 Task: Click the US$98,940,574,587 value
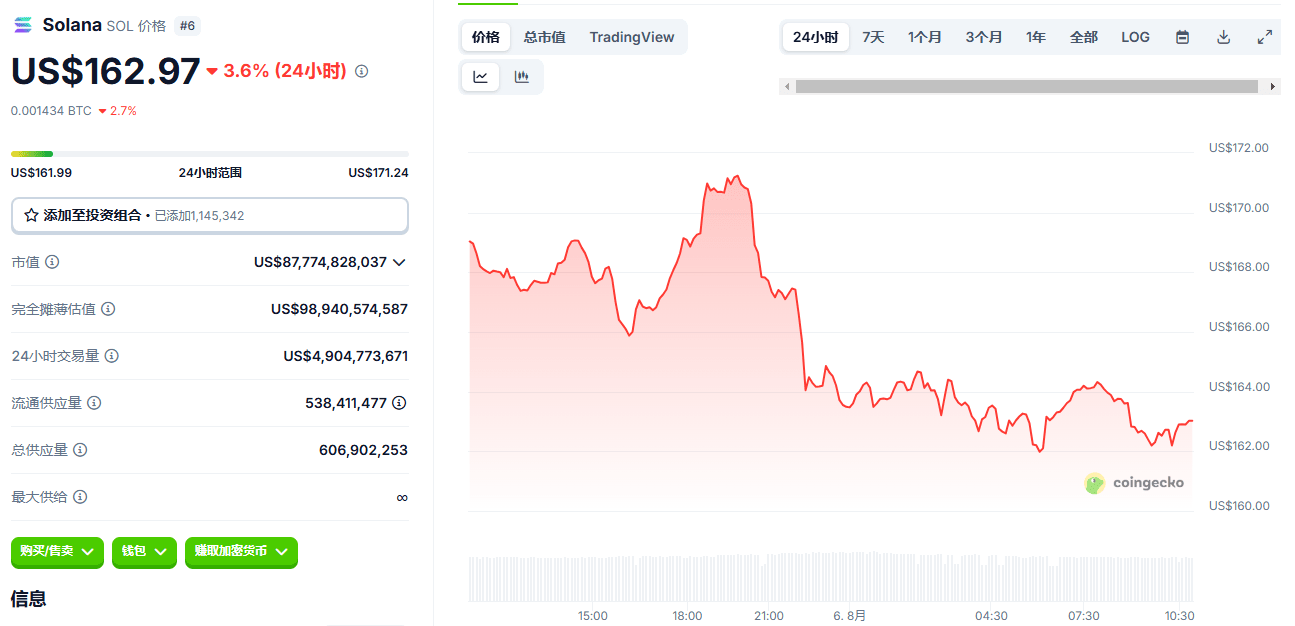[x=339, y=309]
